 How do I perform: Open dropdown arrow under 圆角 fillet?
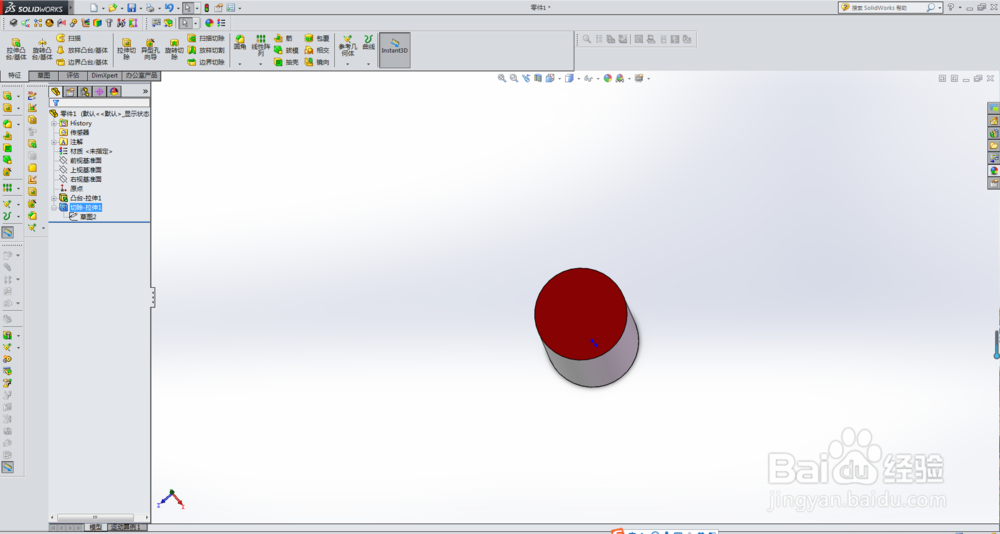[240, 64]
